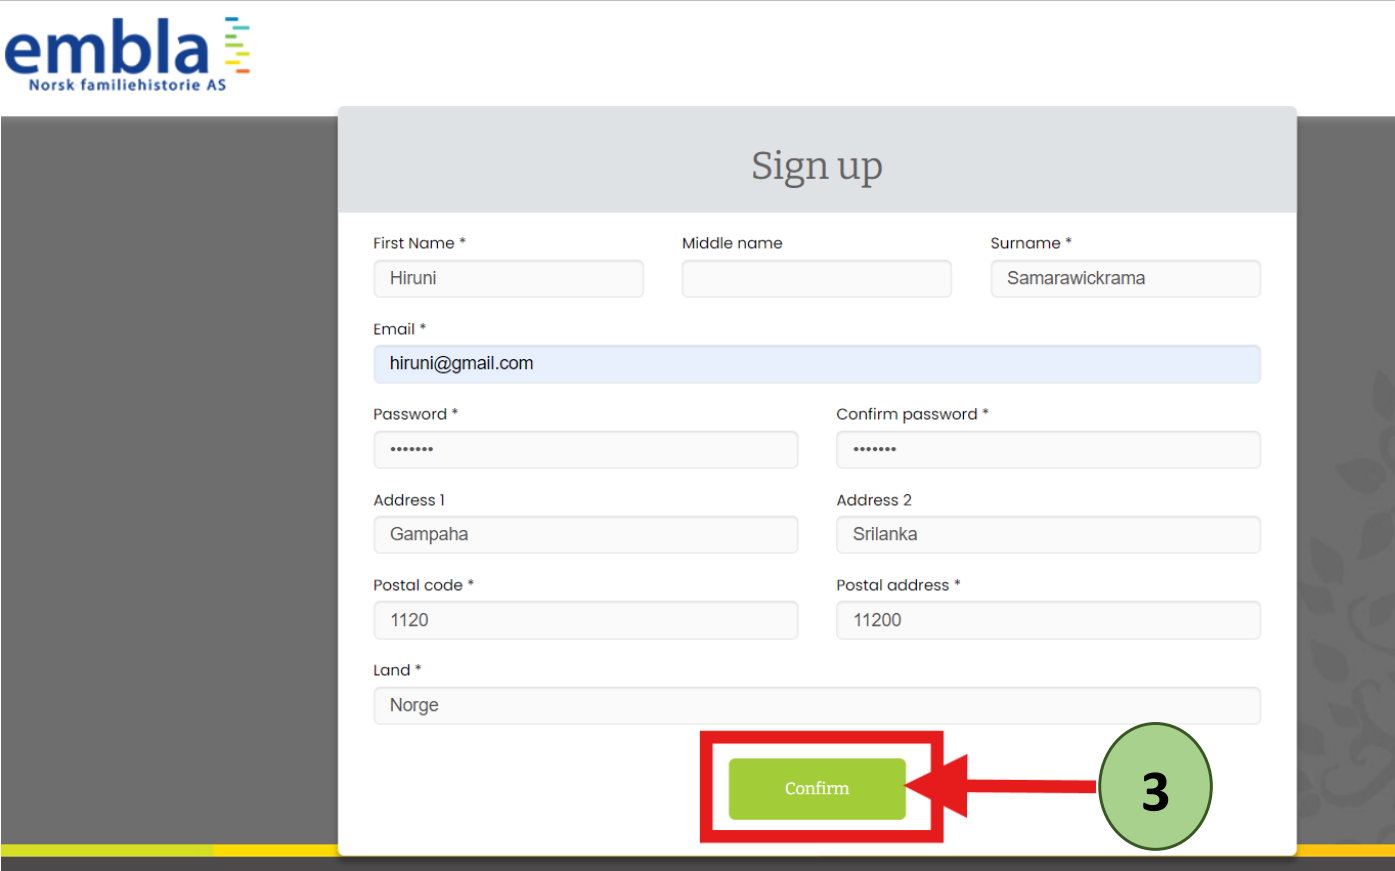Click the embla logo wordmark

[107, 48]
